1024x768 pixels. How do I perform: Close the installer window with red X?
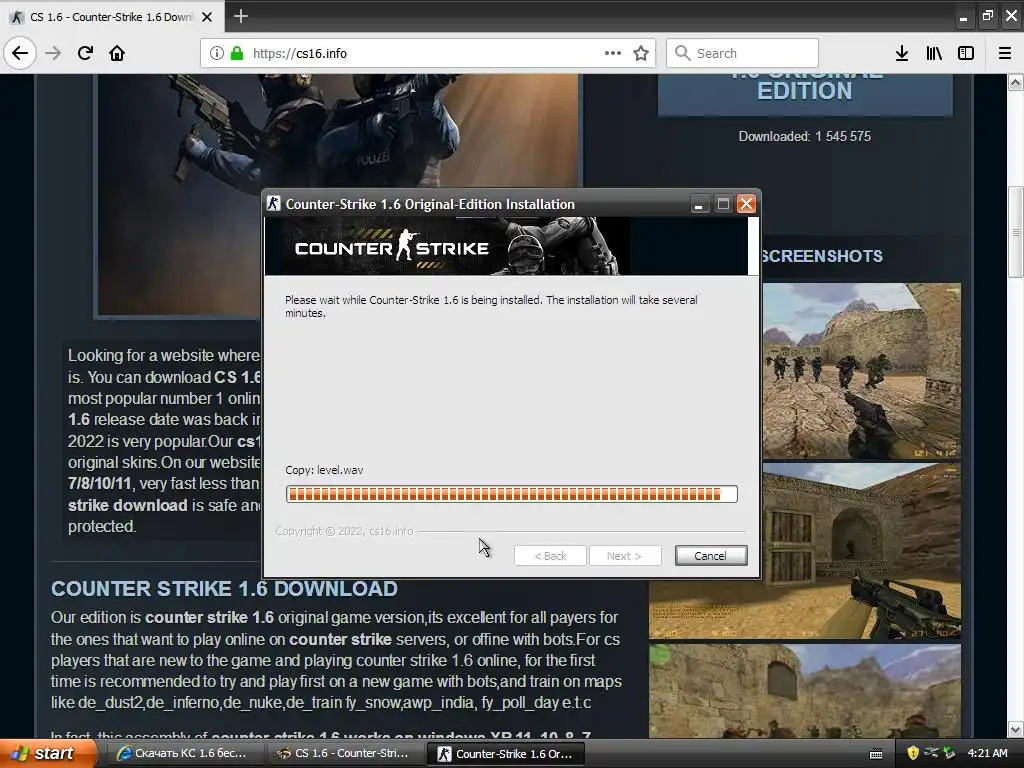click(x=746, y=204)
